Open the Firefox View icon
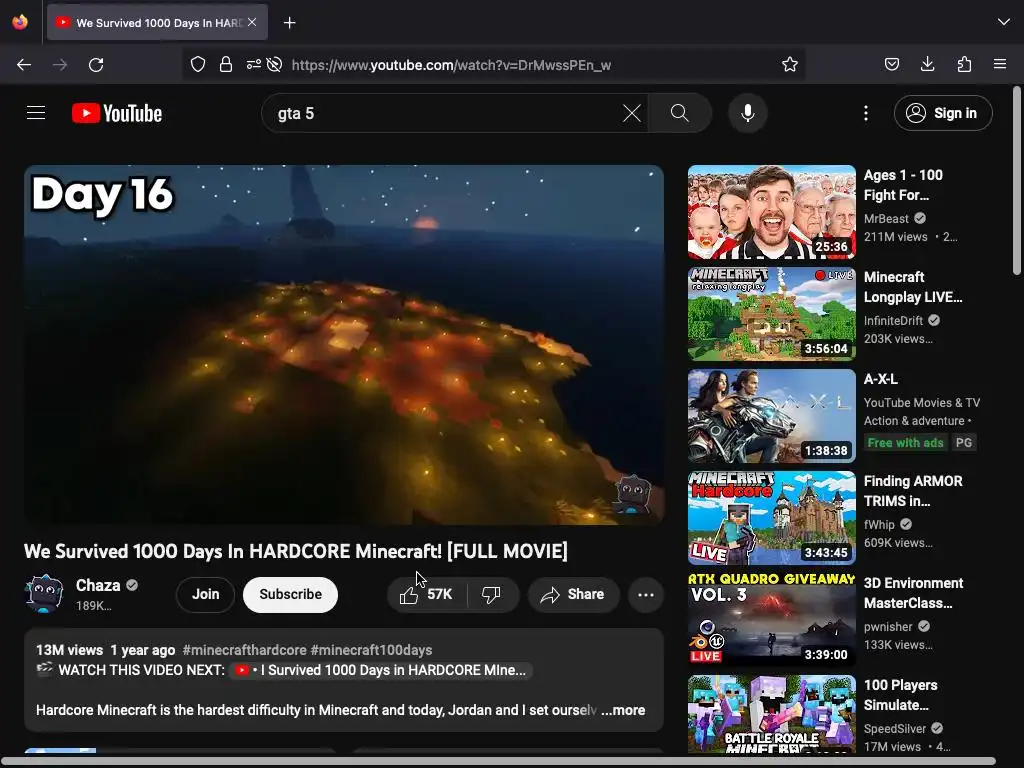Viewport: 1024px width, 768px height. pos(20,22)
